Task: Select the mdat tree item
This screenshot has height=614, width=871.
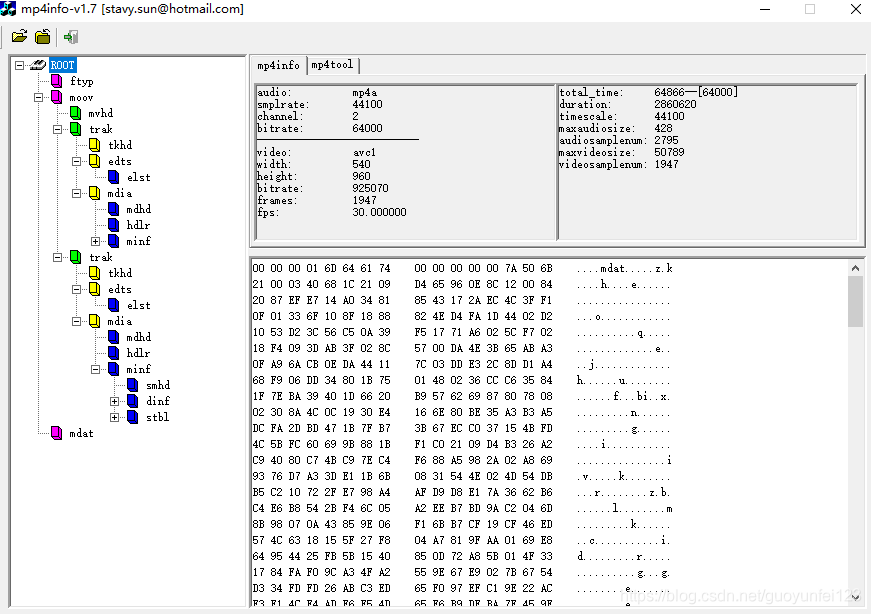Action: 81,433
